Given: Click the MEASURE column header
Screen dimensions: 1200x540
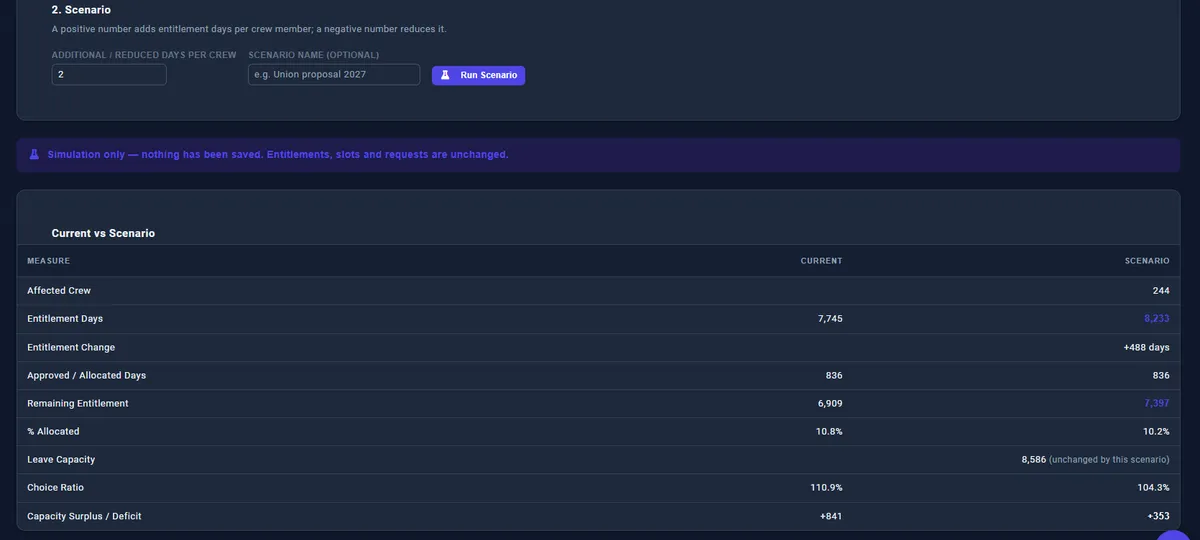Looking at the screenshot, I should 48,261.
